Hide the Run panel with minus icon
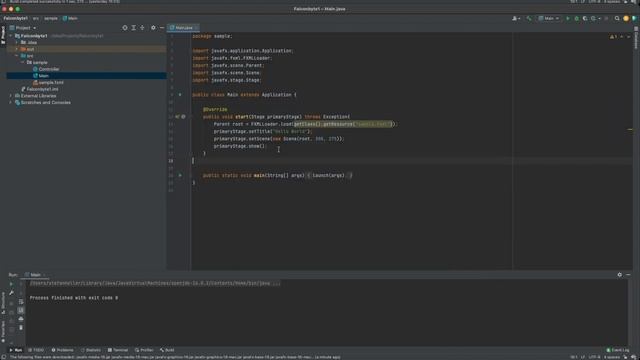 pyautogui.click(x=628, y=275)
